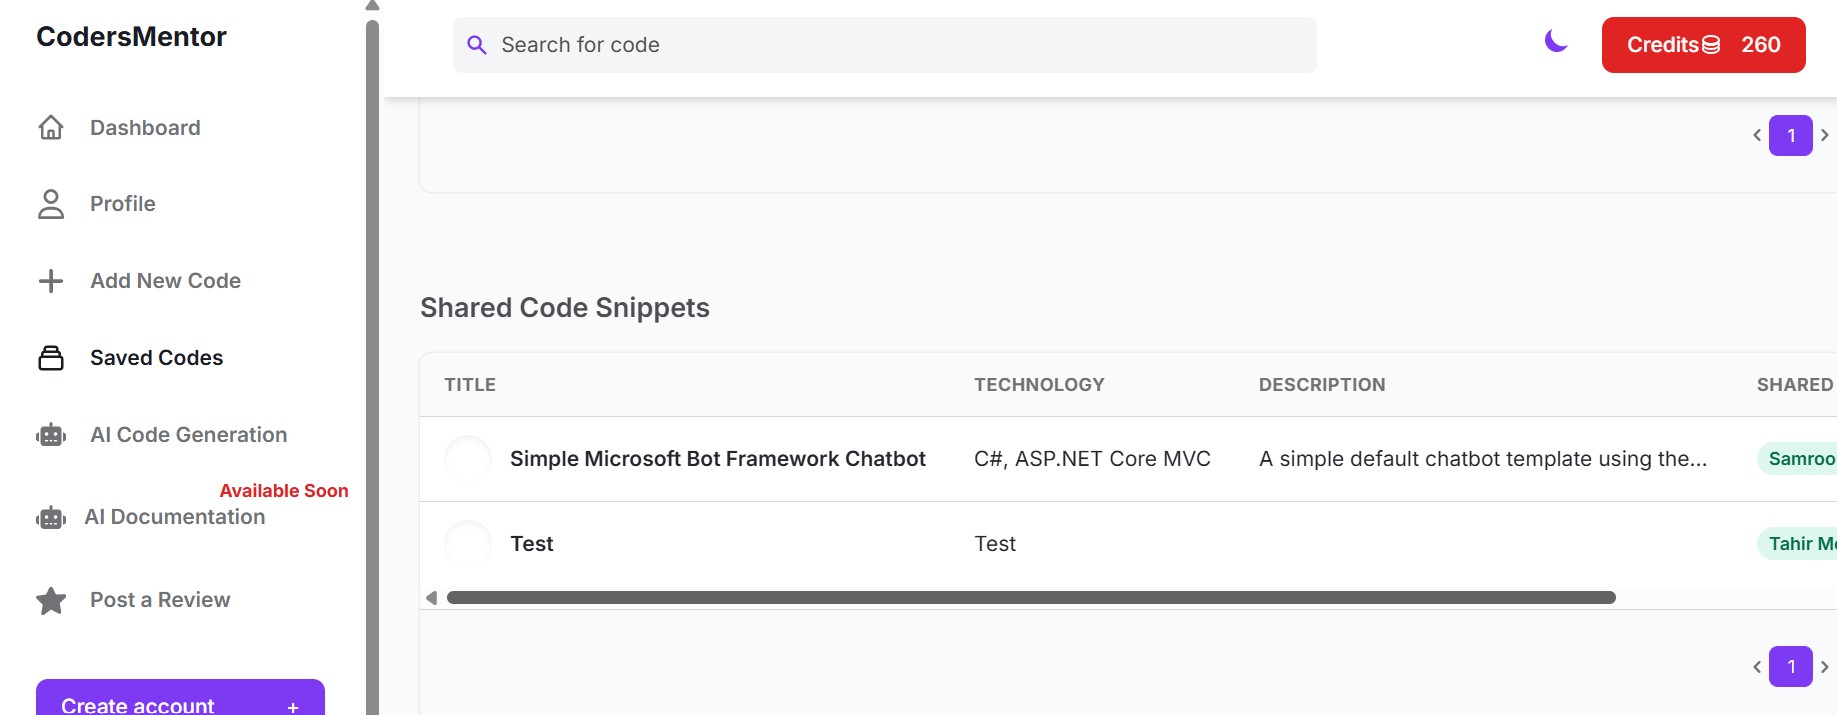
Task: Click next page arrow below the Shared Snippets table
Action: 1825,667
